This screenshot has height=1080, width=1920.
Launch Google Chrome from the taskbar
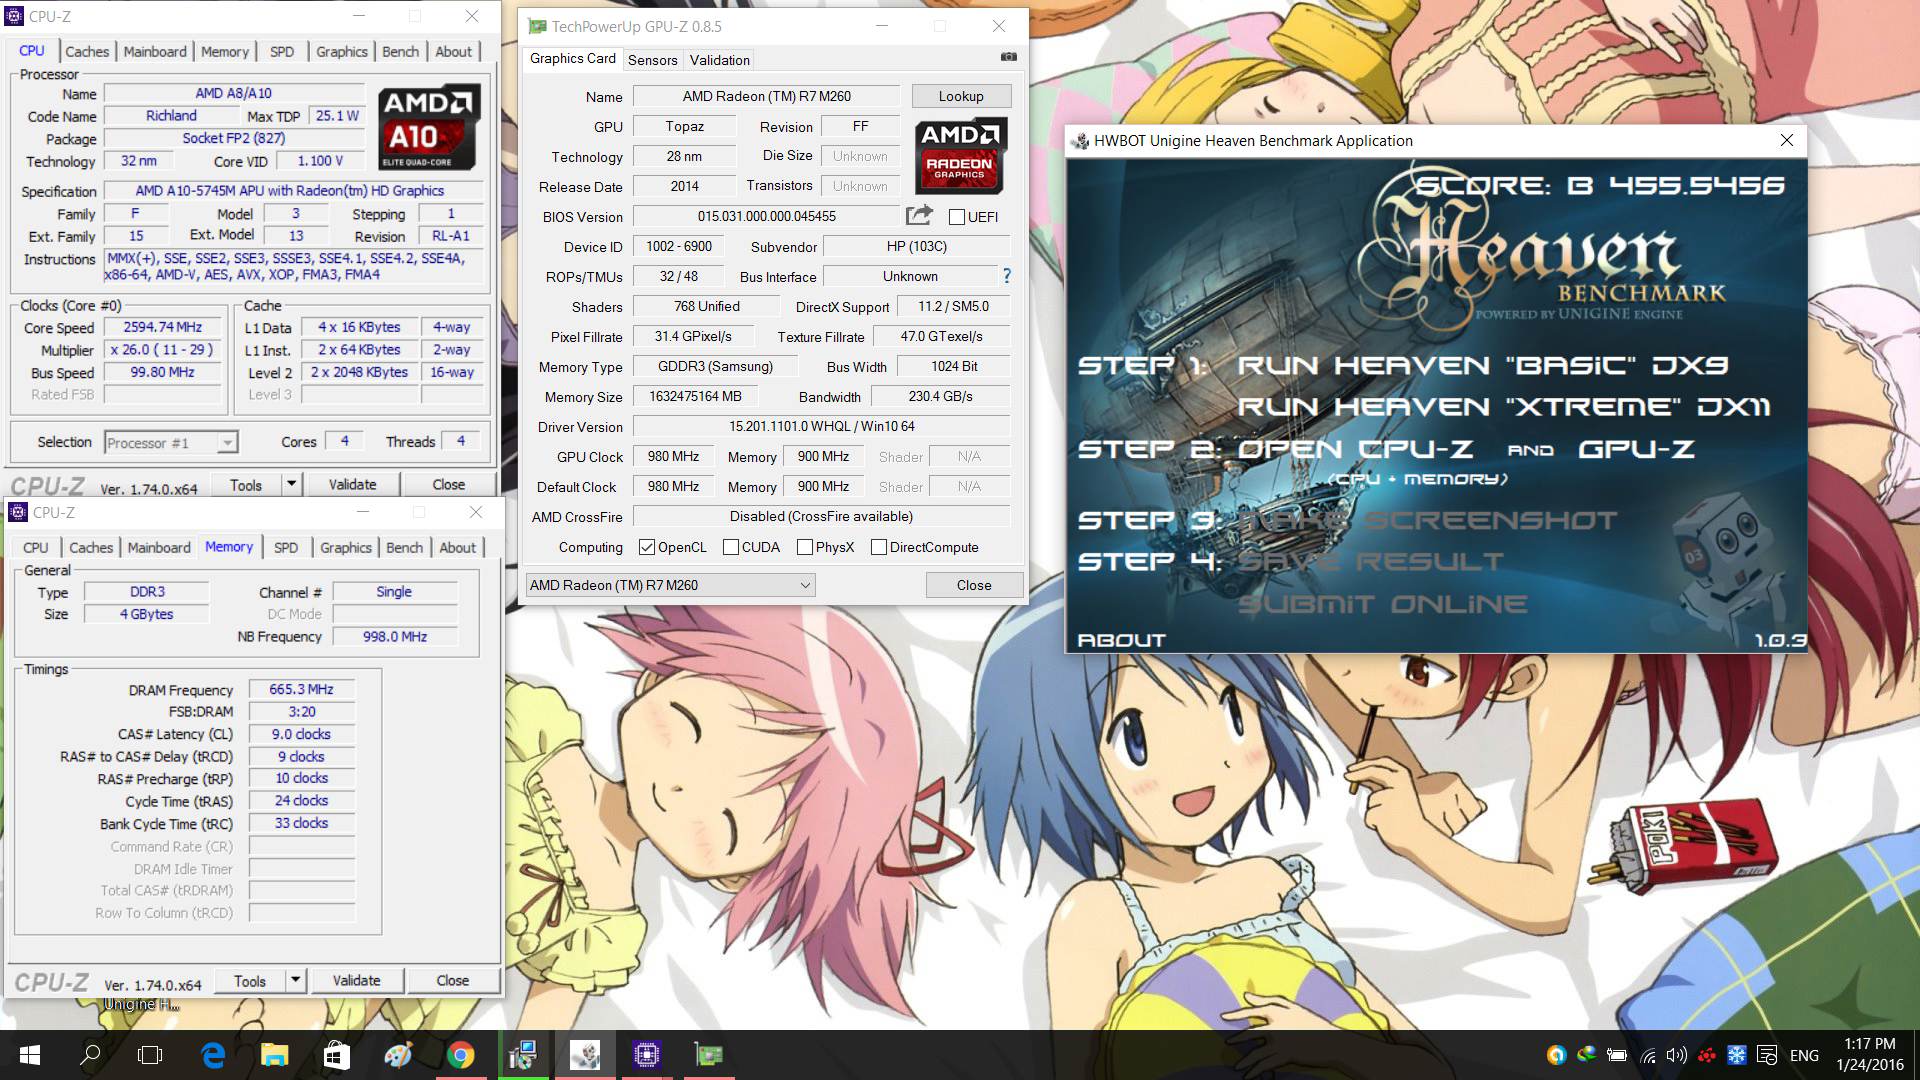[460, 1055]
